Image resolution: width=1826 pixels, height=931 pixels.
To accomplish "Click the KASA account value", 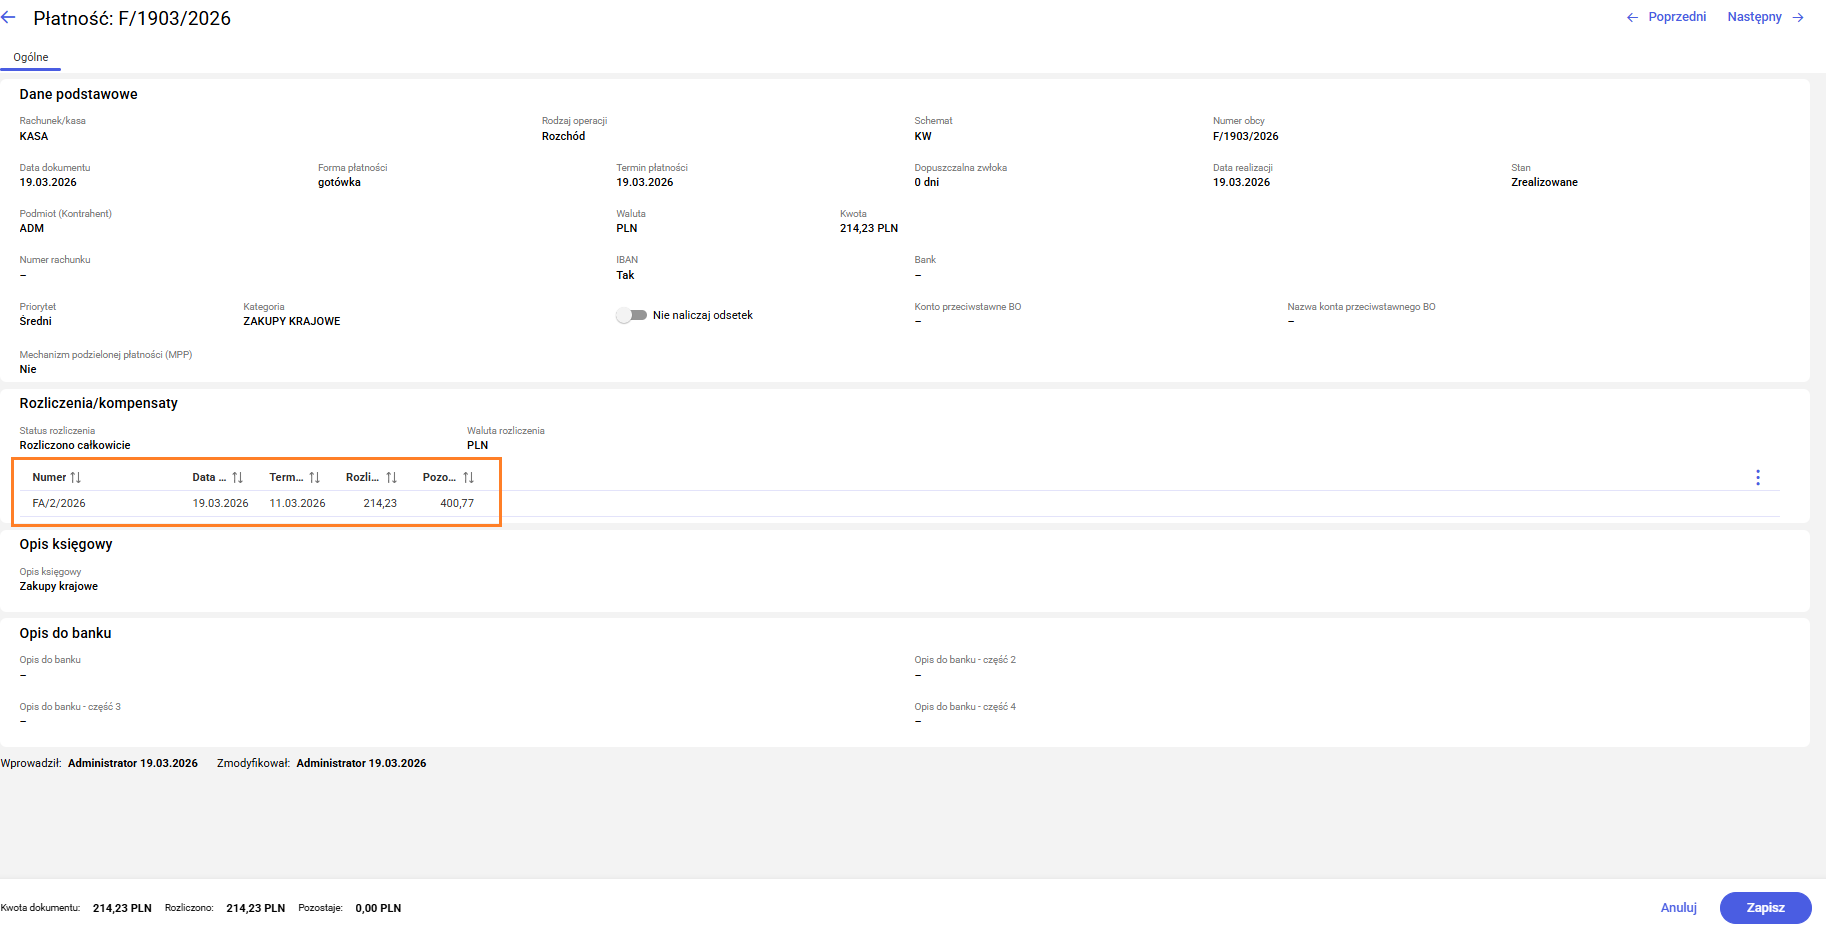I will (x=34, y=136).
